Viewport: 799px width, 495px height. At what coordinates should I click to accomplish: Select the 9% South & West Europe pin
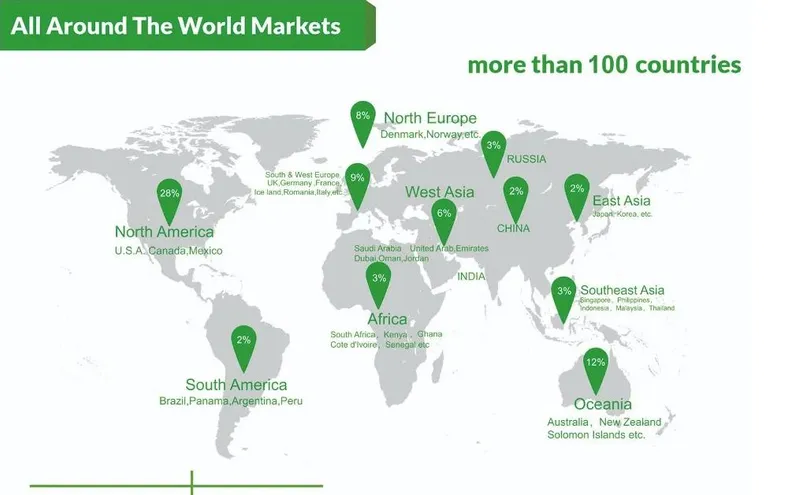pos(357,180)
